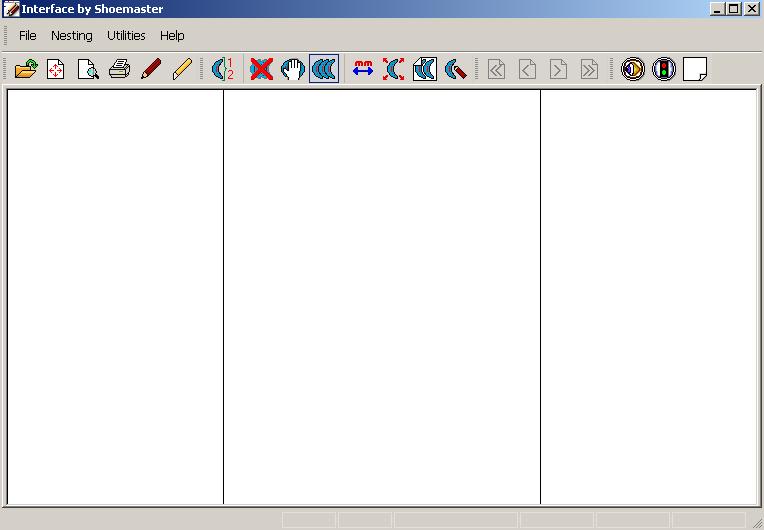764x530 pixels.
Task: Click the round yellow play arrow icon
Action: 633,69
